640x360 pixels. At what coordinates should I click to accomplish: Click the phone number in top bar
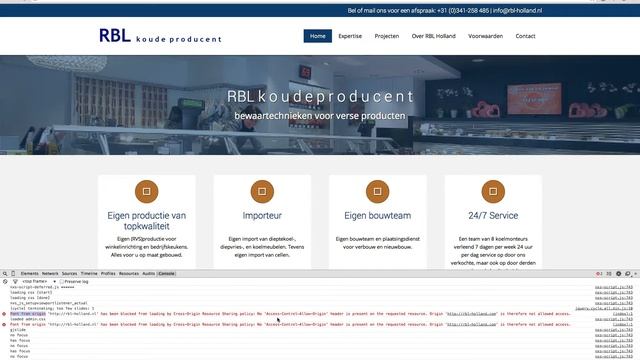click(463, 11)
